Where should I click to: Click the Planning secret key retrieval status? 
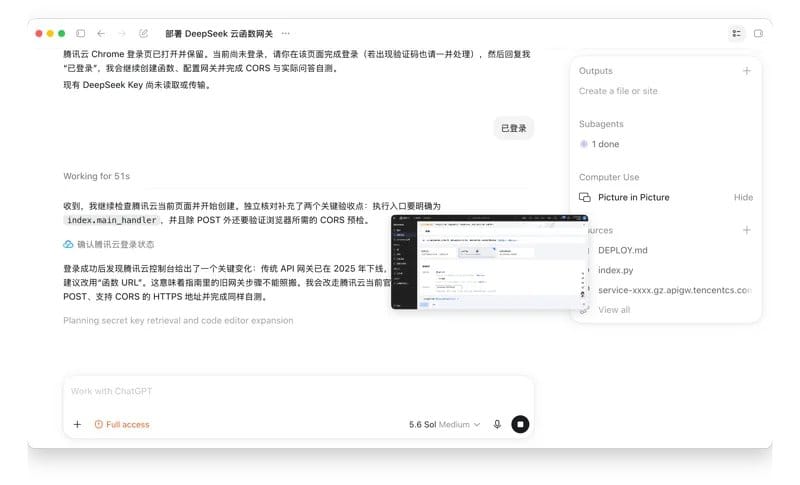pos(178,320)
